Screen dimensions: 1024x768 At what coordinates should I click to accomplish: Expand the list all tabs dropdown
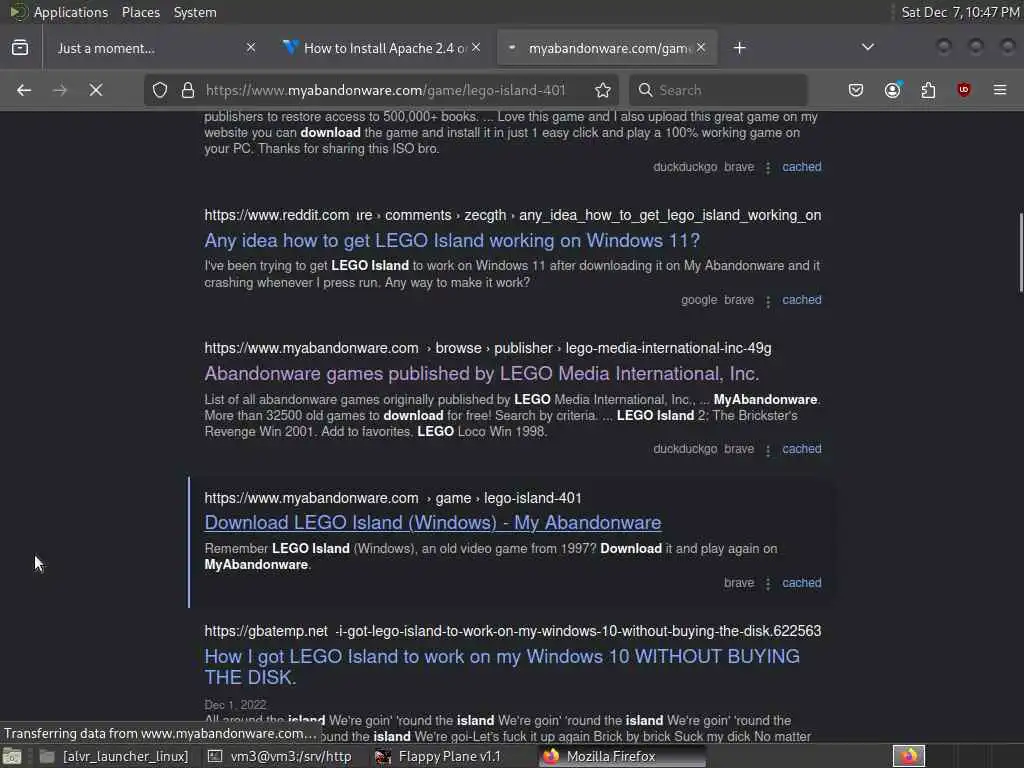click(867, 48)
